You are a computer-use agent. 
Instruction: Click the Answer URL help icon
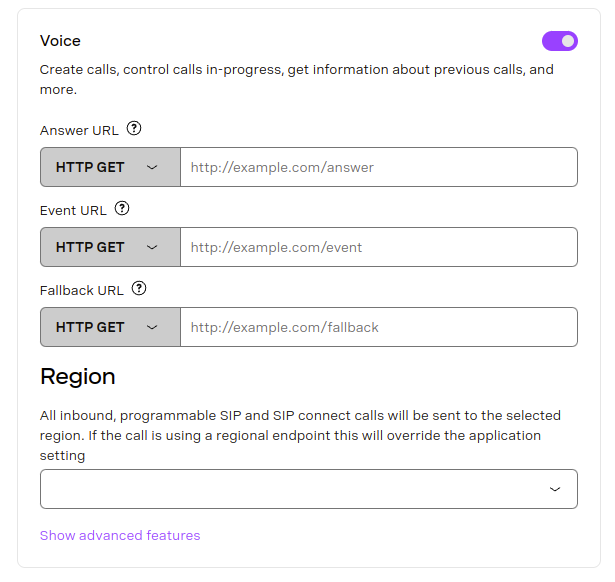(135, 129)
